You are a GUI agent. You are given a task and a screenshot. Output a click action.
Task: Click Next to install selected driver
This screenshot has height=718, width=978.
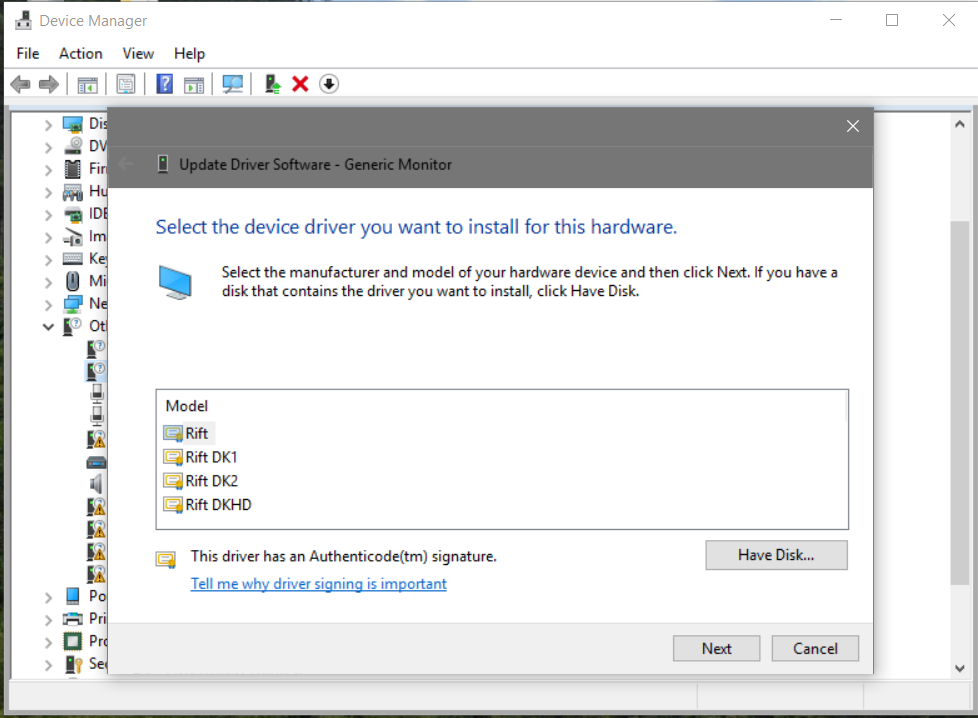pyautogui.click(x=716, y=648)
